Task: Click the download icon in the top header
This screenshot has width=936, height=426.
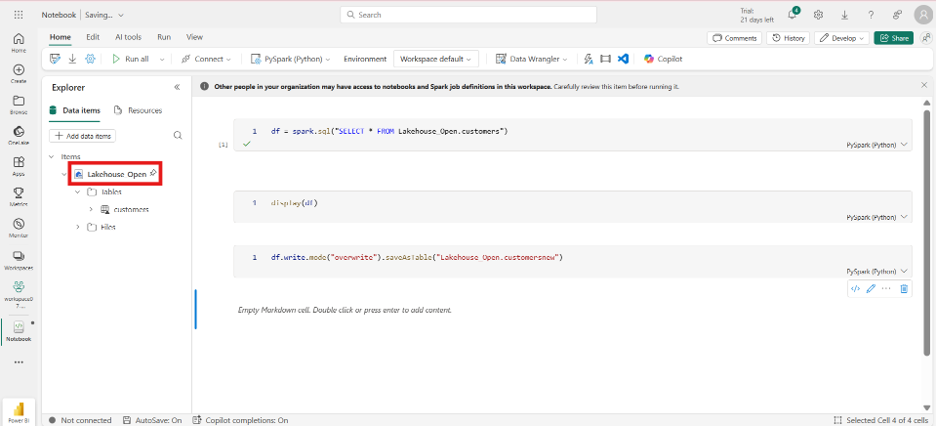Action: [845, 15]
